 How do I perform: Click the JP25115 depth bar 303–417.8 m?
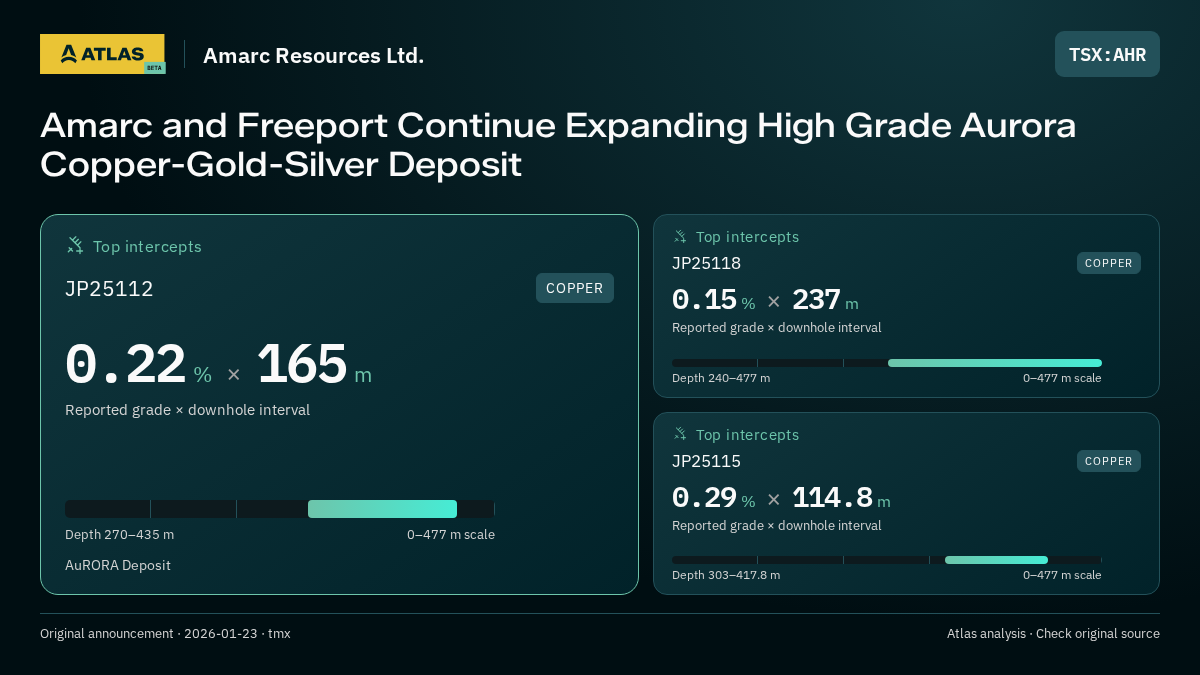tap(996, 560)
